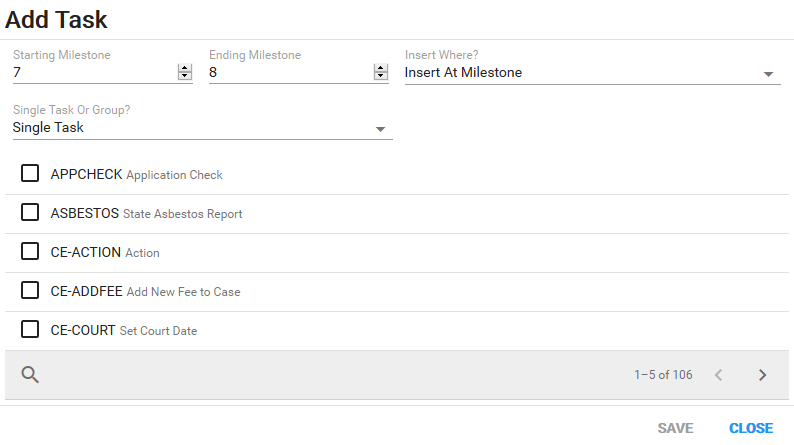The height and width of the screenshot is (445, 794).
Task: Select the CE-COURT Set Court Date row label
Action: tap(124, 331)
